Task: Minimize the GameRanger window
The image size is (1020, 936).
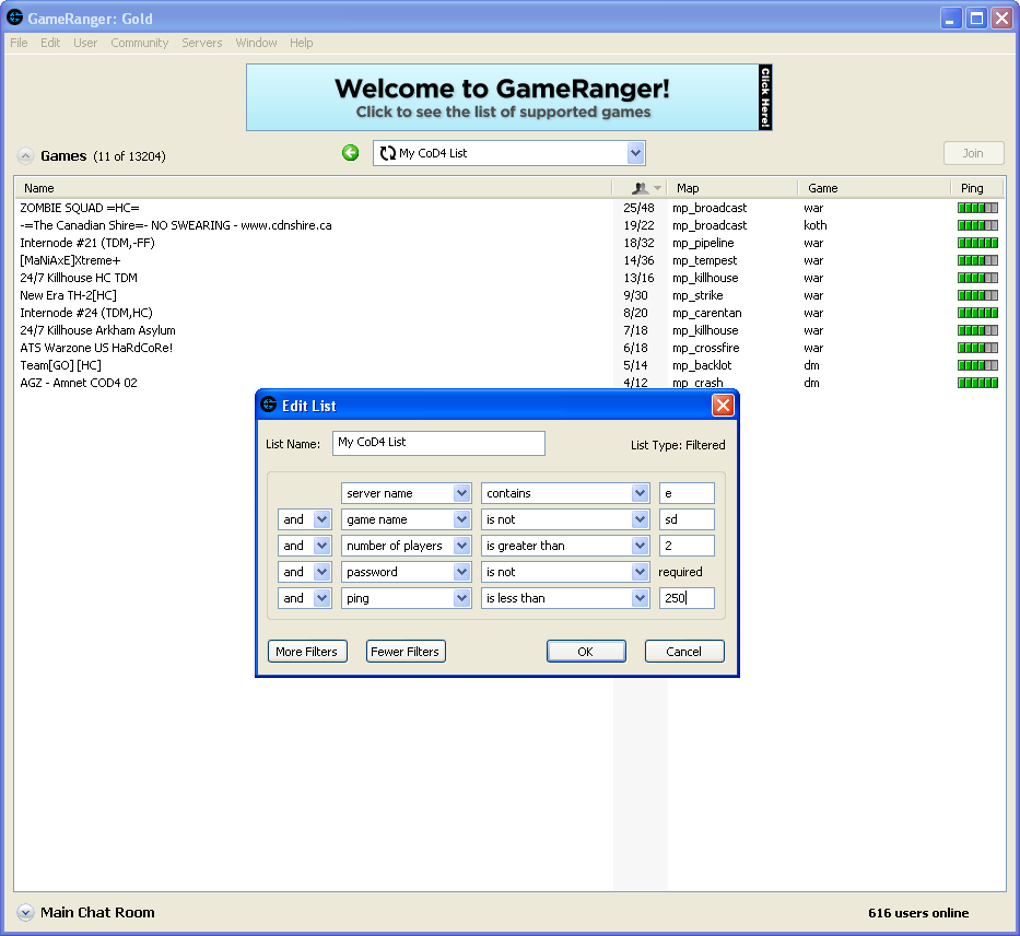Action: pos(950,18)
